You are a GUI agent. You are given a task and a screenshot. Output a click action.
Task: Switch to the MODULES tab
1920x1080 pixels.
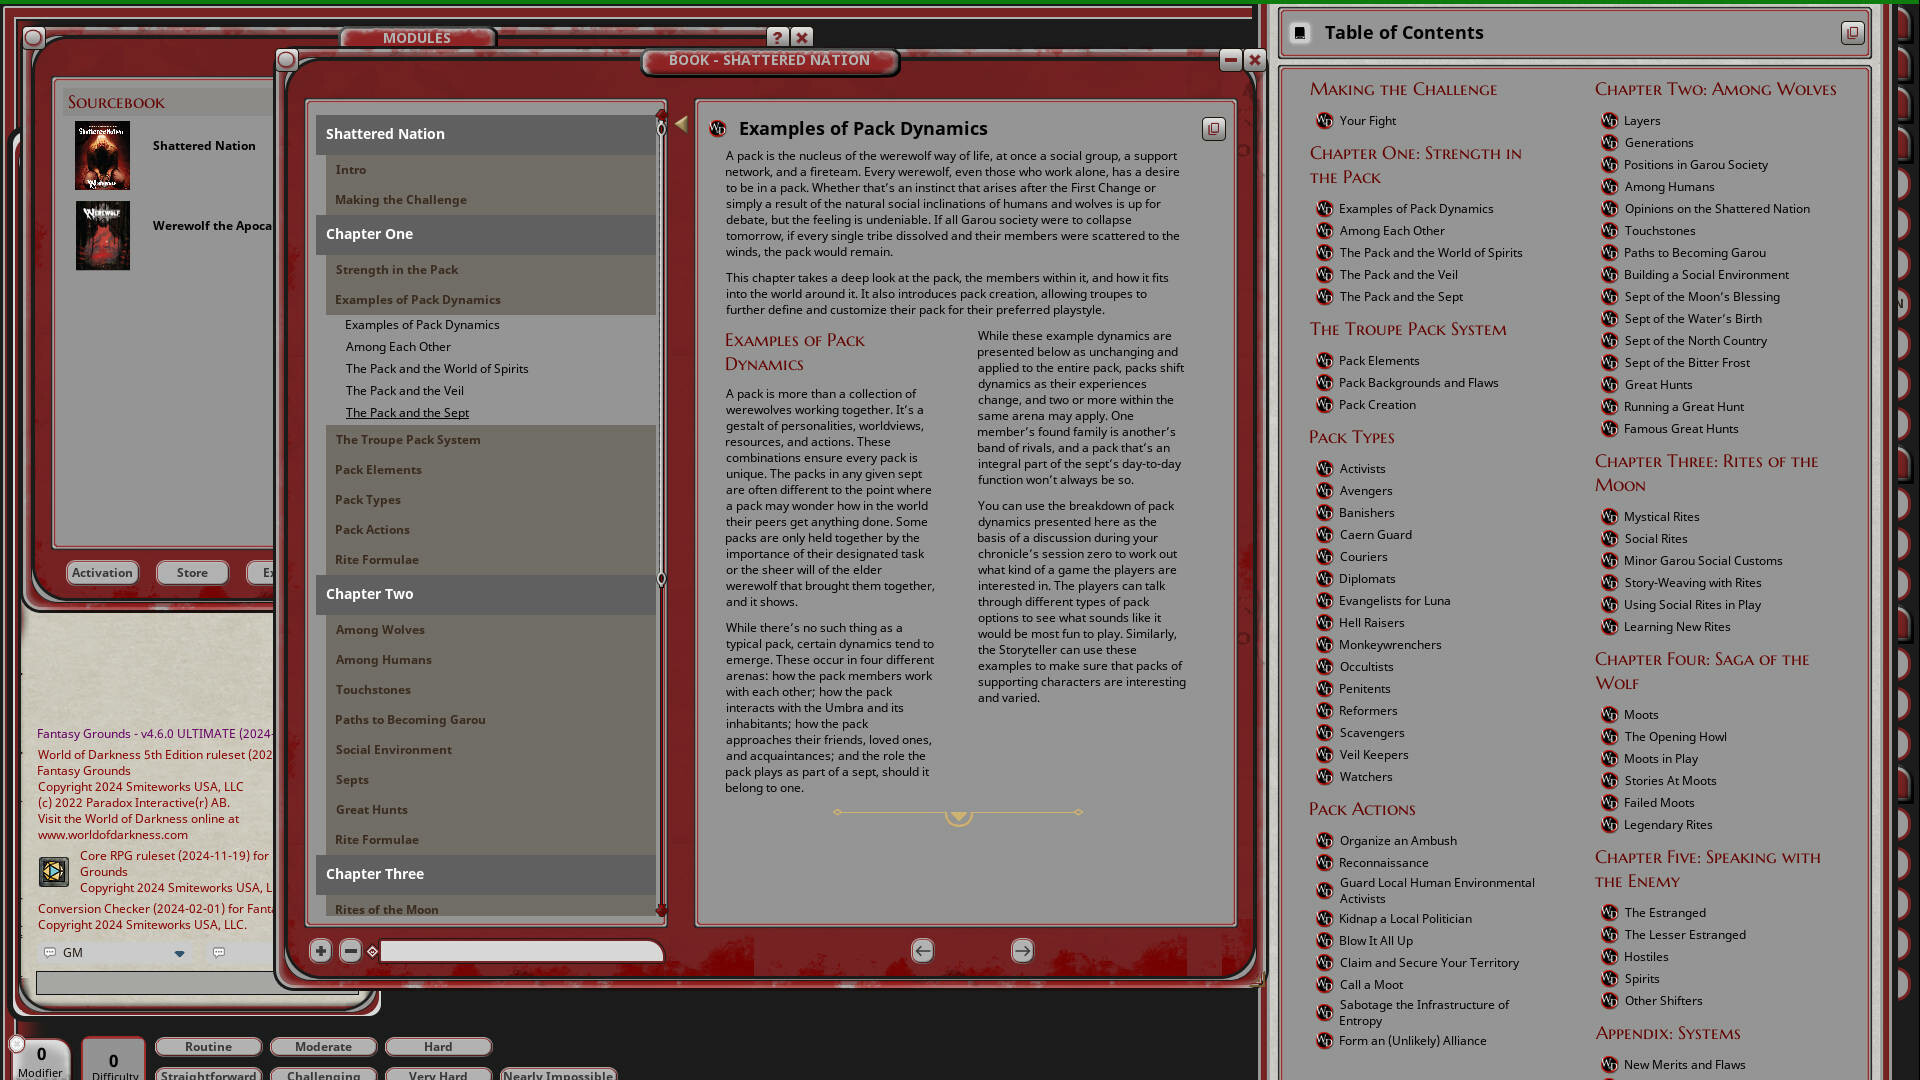tap(418, 37)
